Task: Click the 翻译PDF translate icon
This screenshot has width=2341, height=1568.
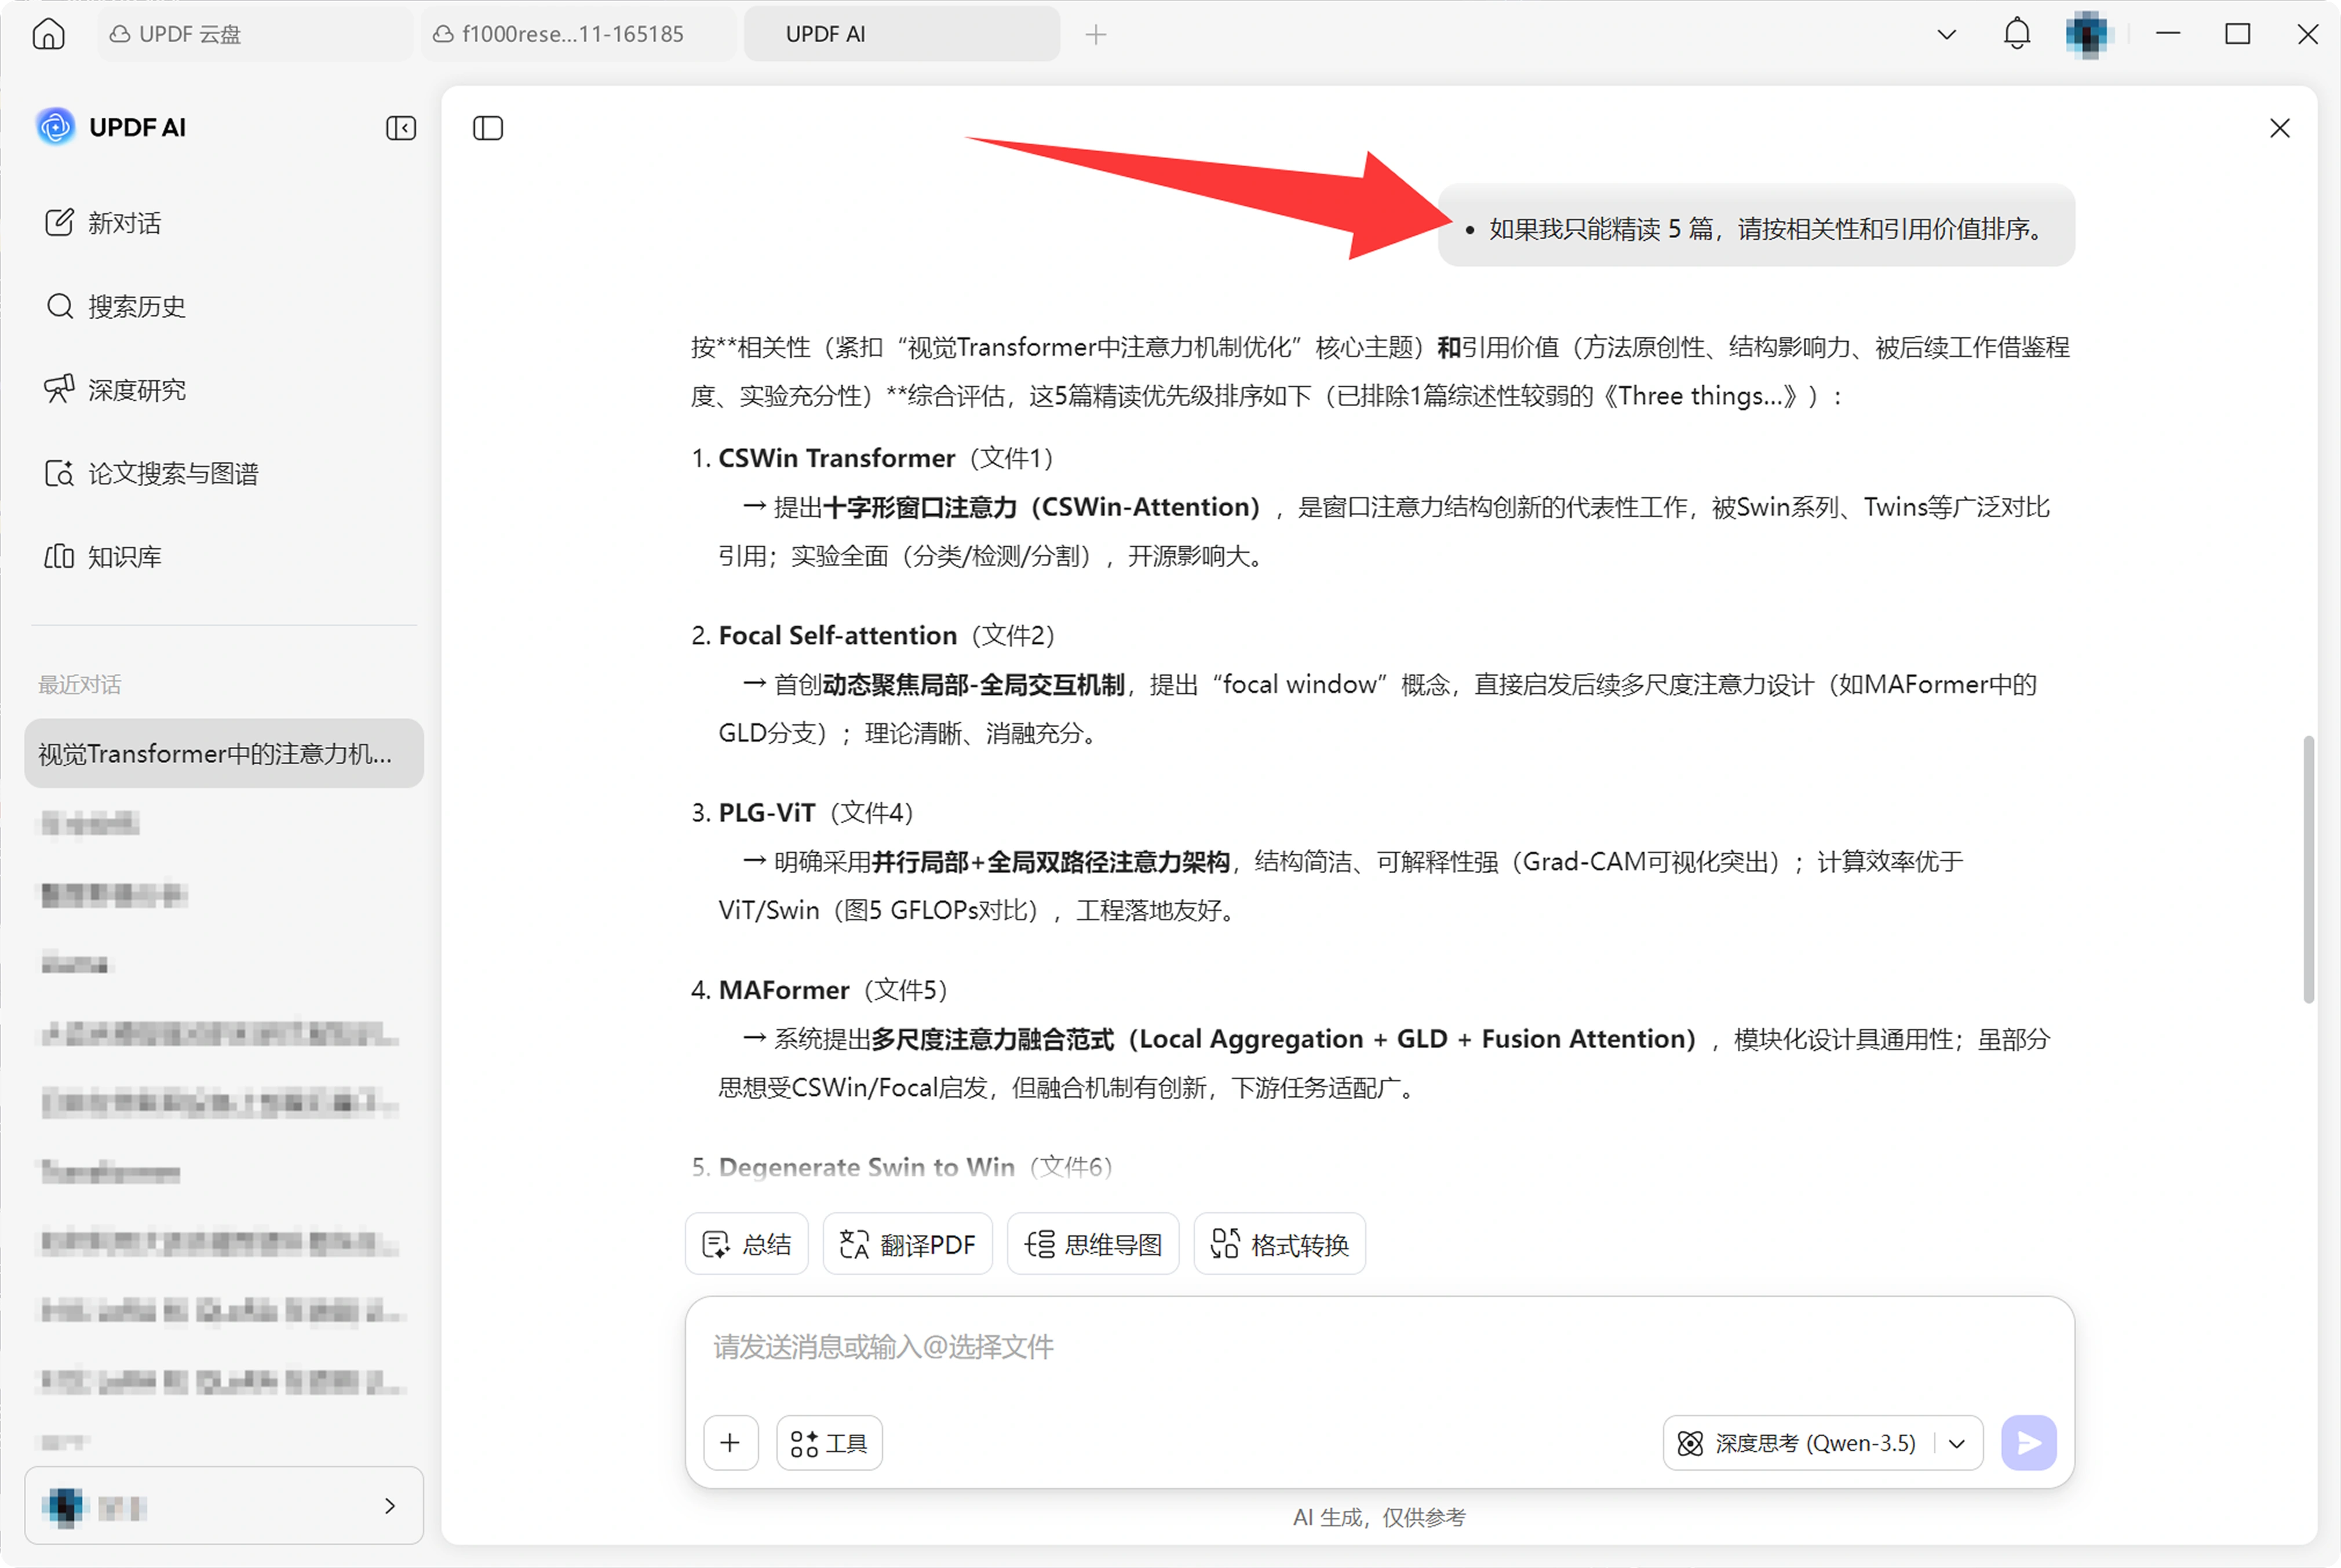Action: click(x=854, y=1244)
